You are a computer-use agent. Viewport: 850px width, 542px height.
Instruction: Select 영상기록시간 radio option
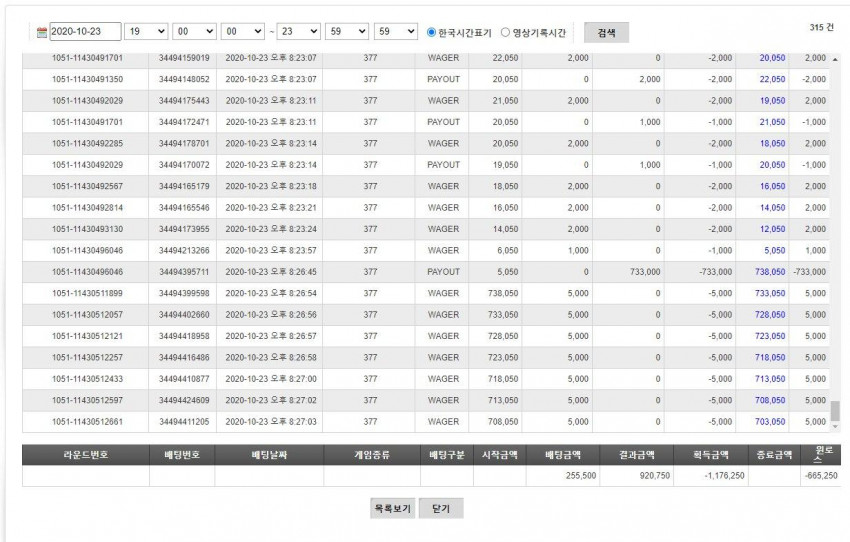[x=505, y=33]
